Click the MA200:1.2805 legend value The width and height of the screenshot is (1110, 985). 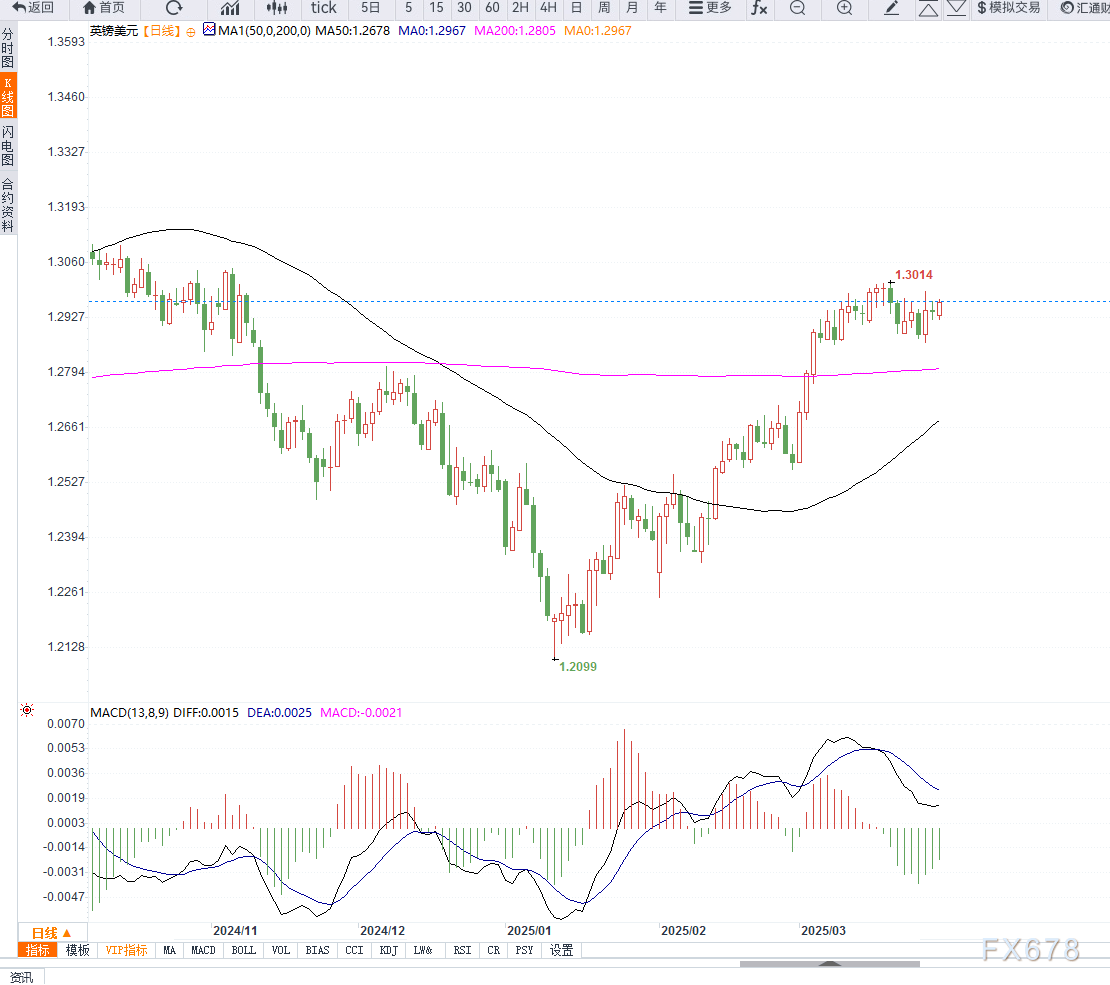515,30
